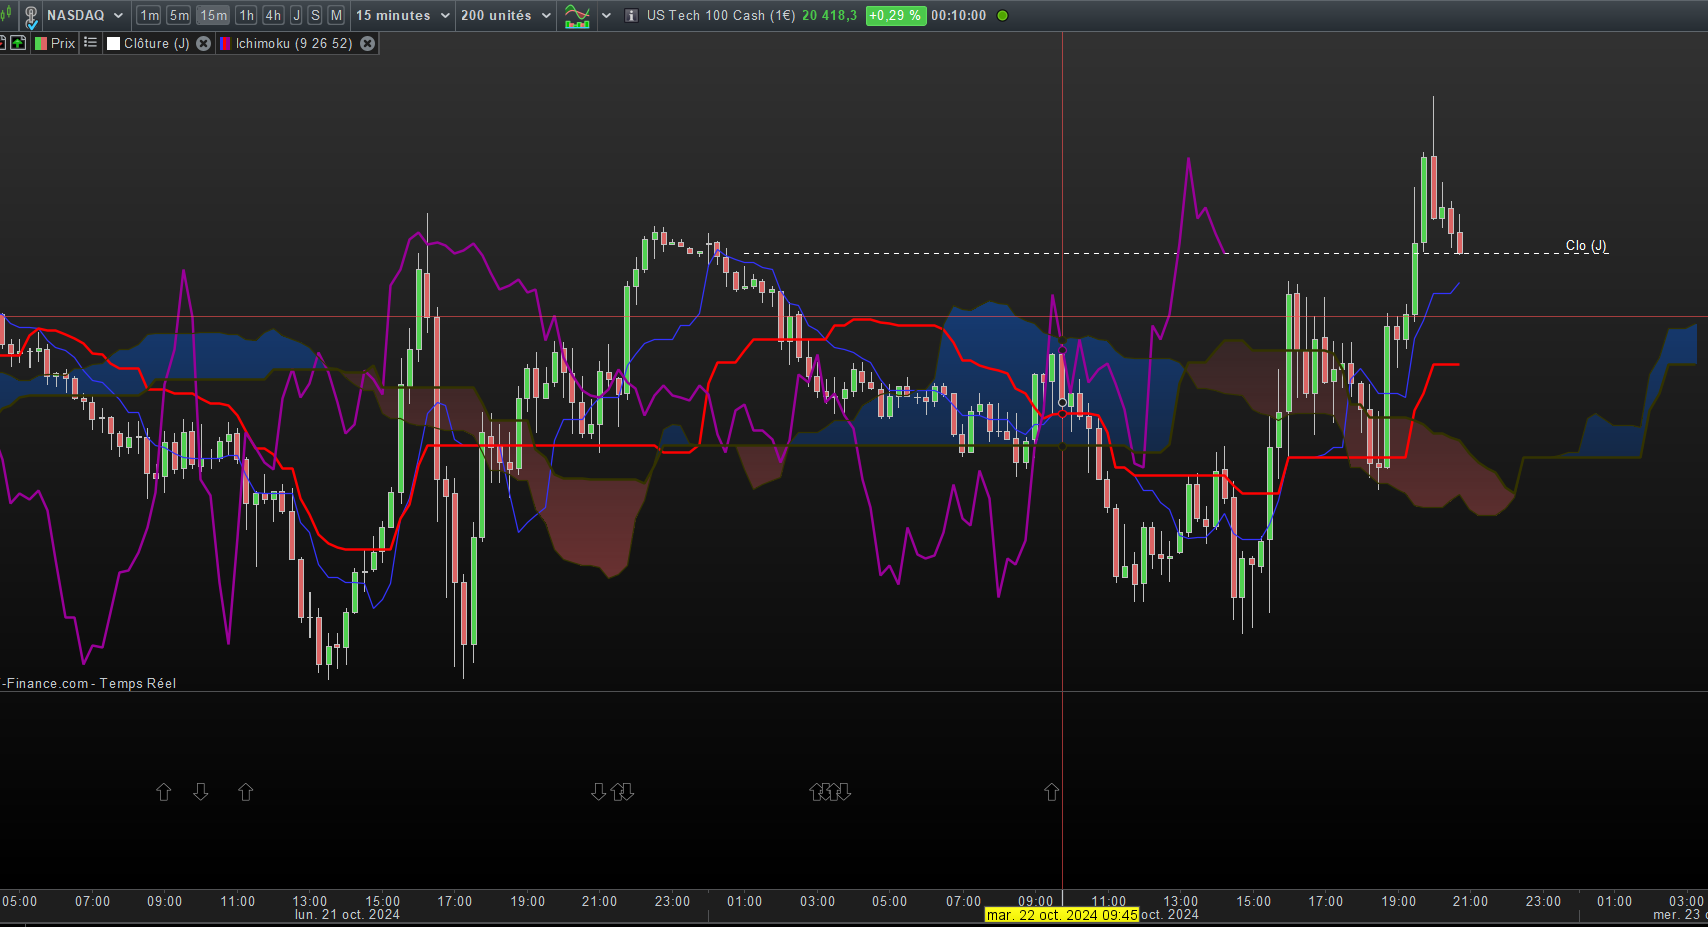Switch to the 5m timeframe
Image resolution: width=1708 pixels, height=927 pixels.
click(x=179, y=16)
